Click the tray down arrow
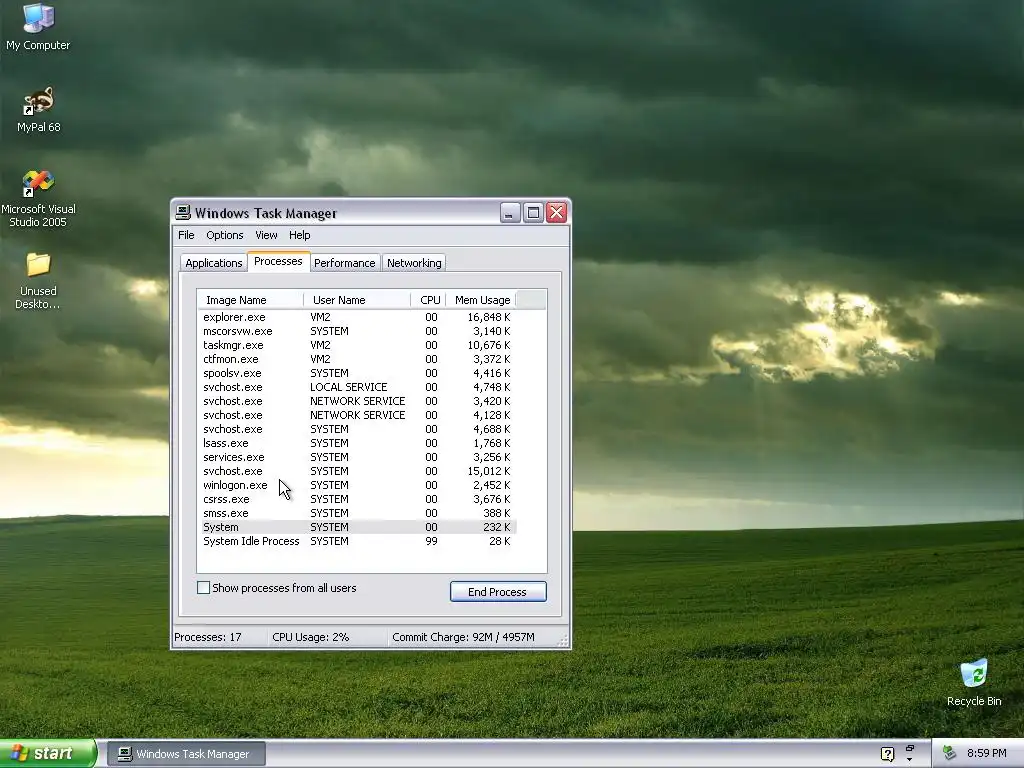Screen dimensions: 1024x768 tap(910, 760)
